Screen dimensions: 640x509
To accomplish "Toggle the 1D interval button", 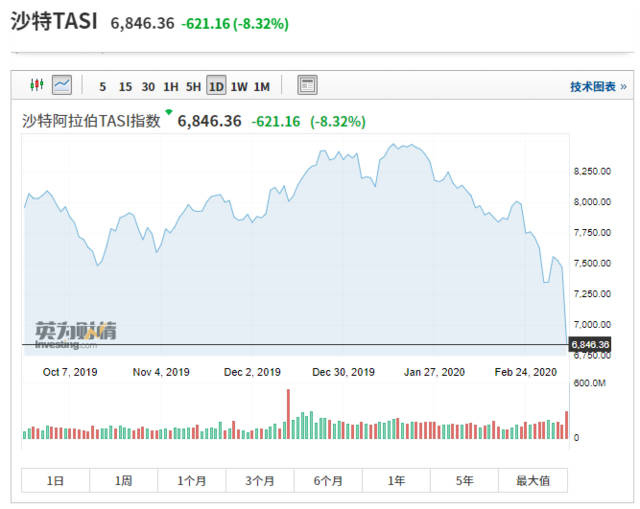I will point(216,86).
